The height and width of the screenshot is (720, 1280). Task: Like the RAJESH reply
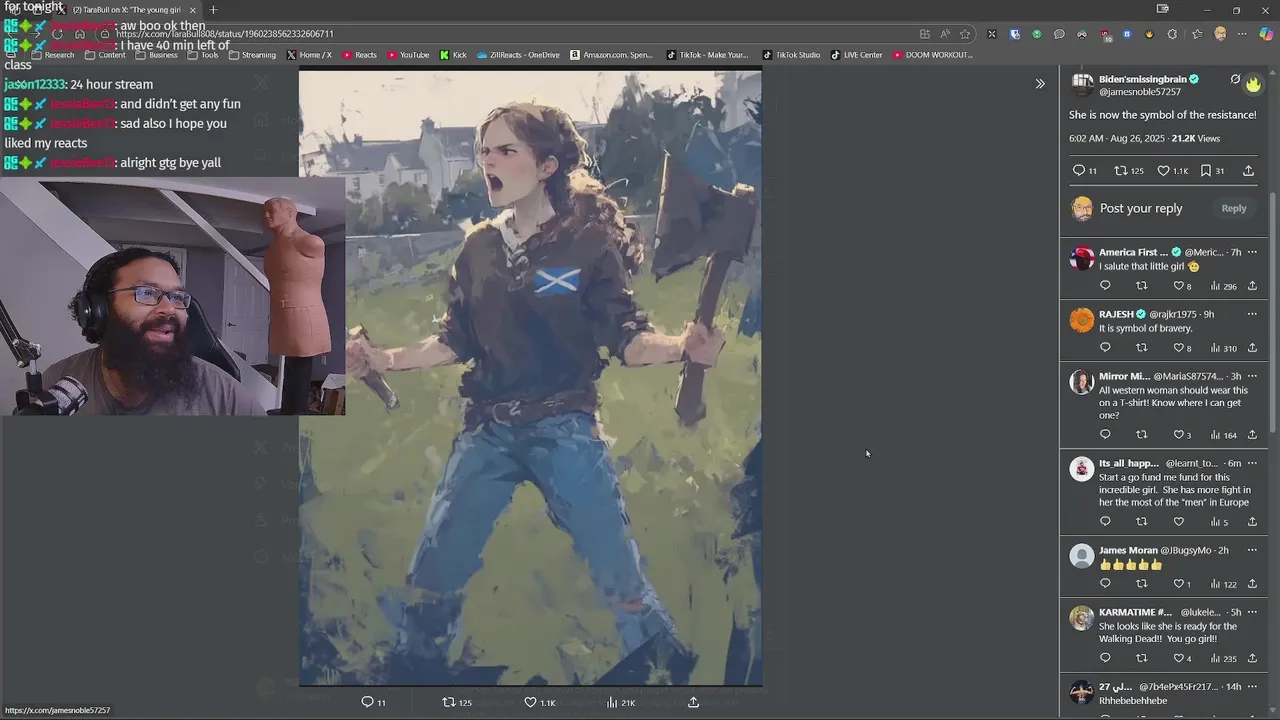tap(1182, 348)
